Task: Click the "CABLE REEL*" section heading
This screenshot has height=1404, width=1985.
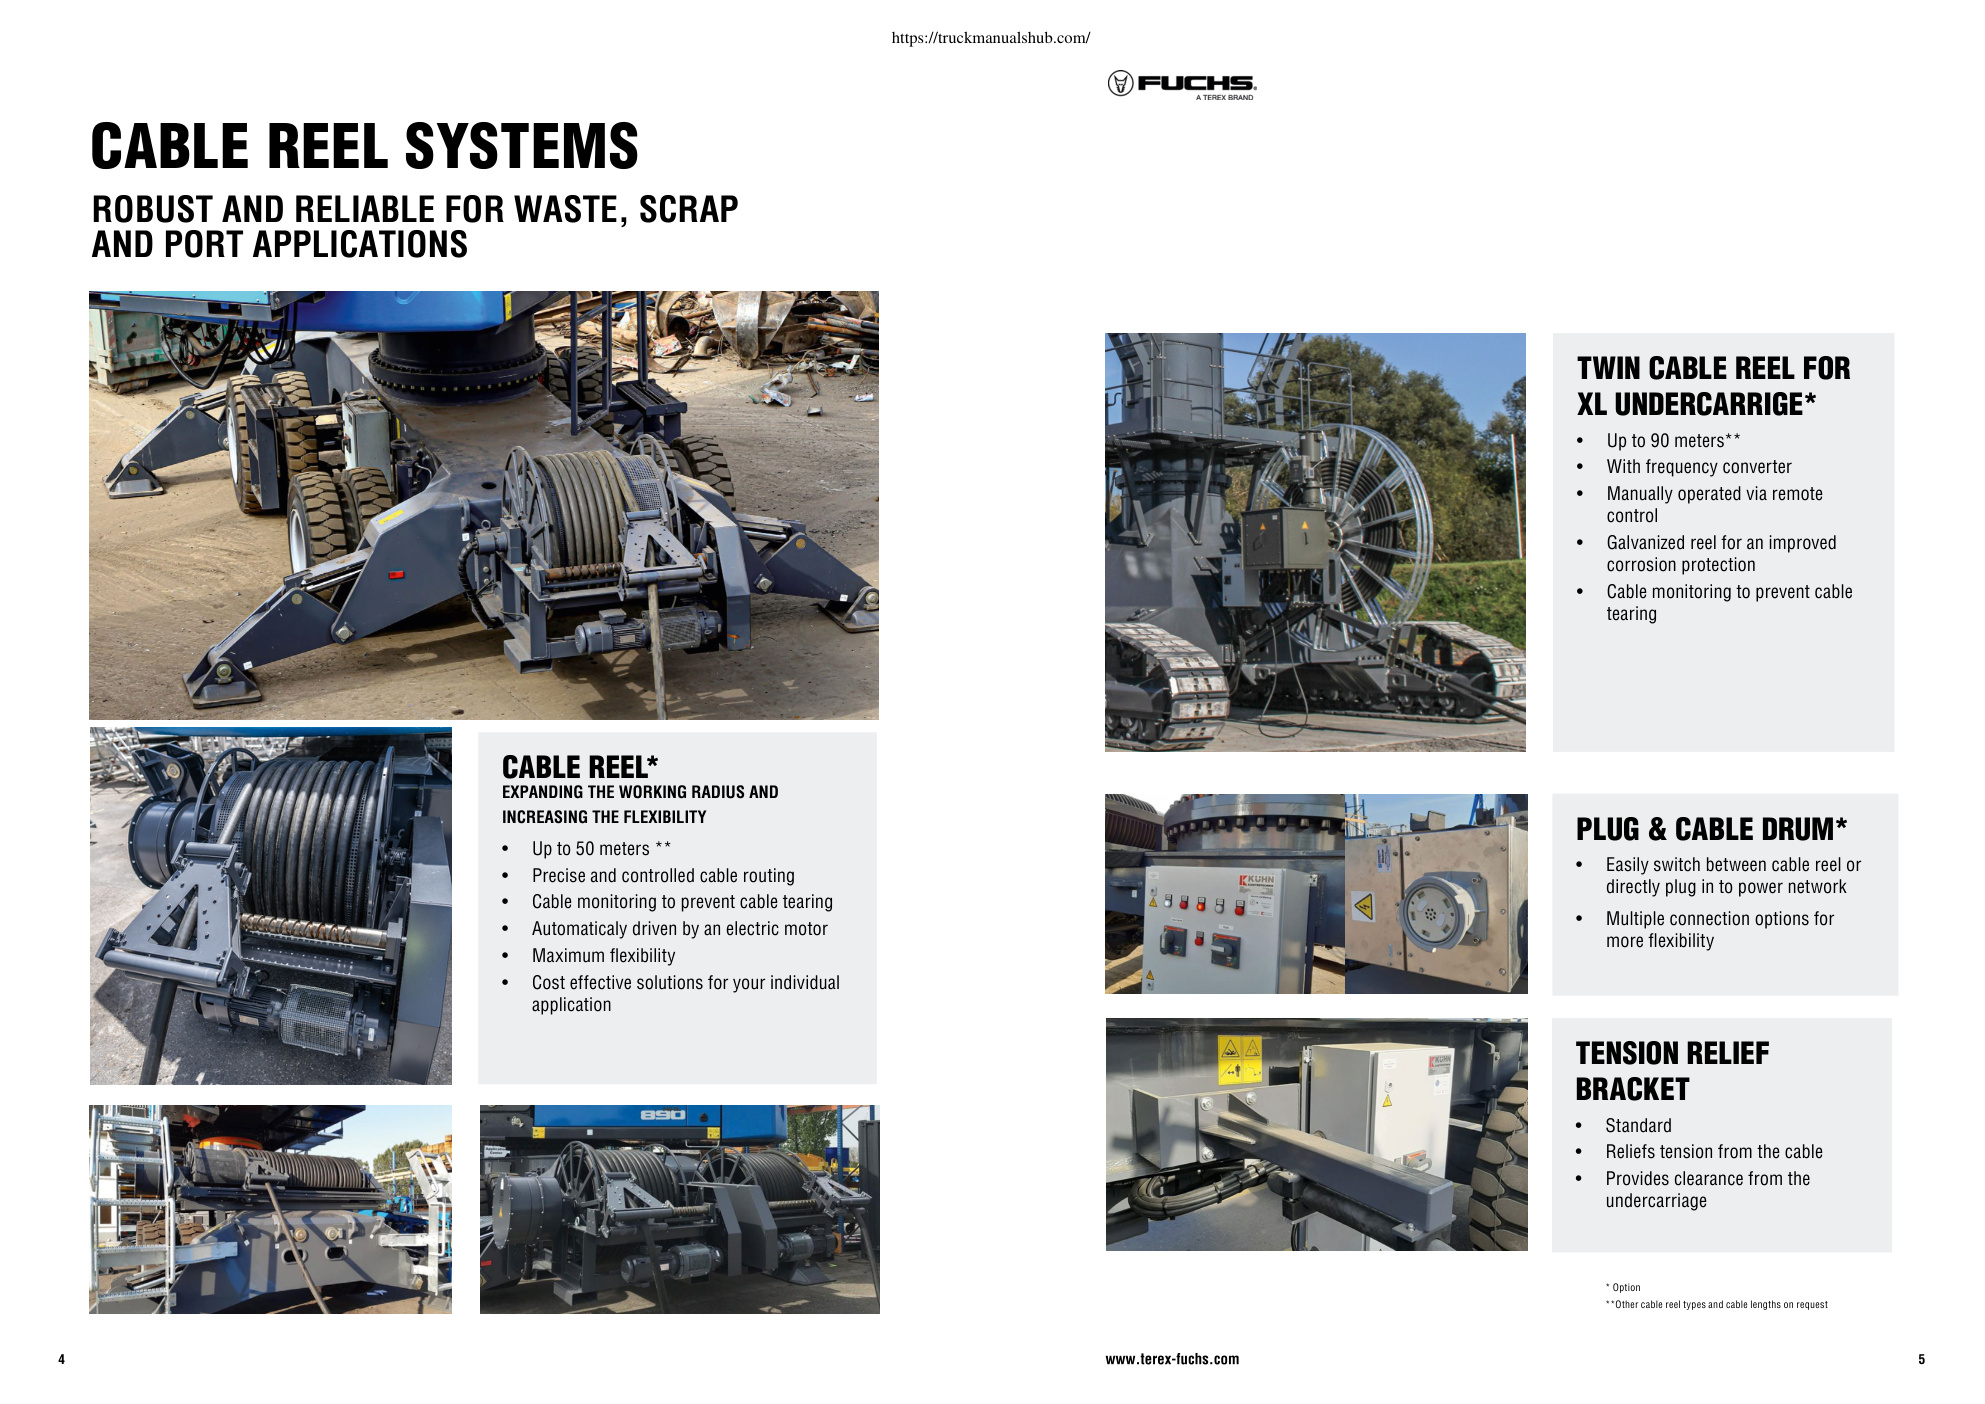Action: pyautogui.click(x=580, y=767)
